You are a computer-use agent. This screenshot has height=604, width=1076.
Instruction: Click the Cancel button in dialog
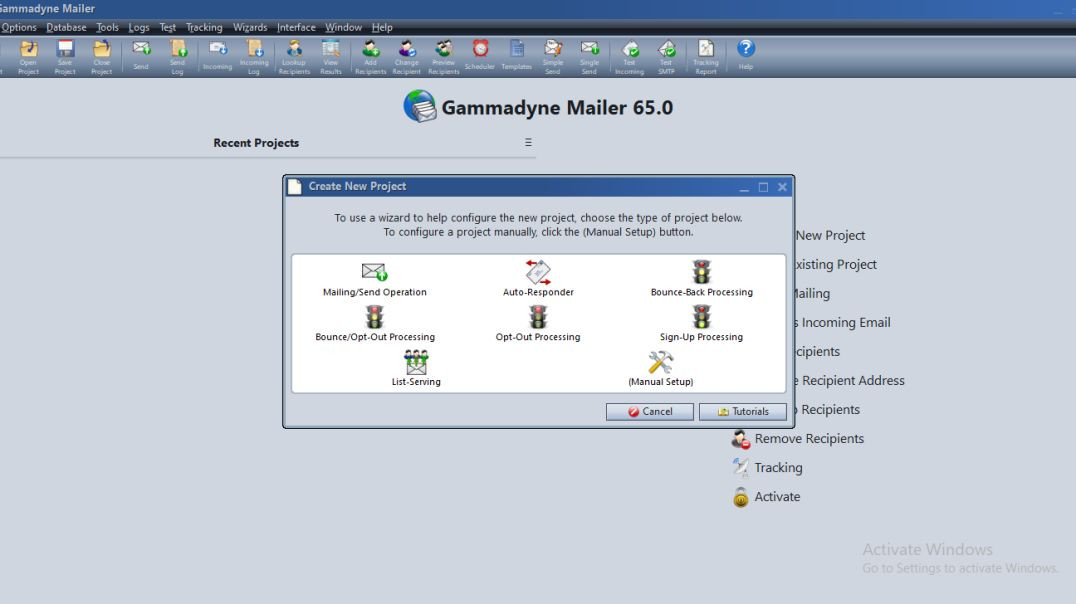coord(649,411)
